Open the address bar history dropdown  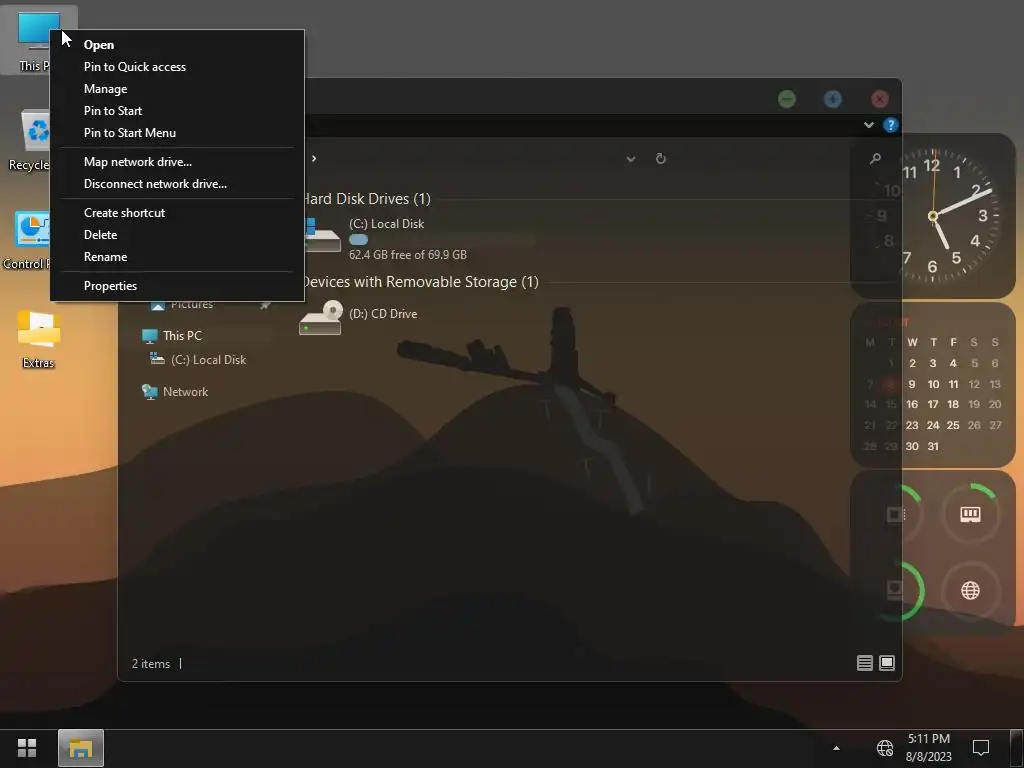(631, 159)
